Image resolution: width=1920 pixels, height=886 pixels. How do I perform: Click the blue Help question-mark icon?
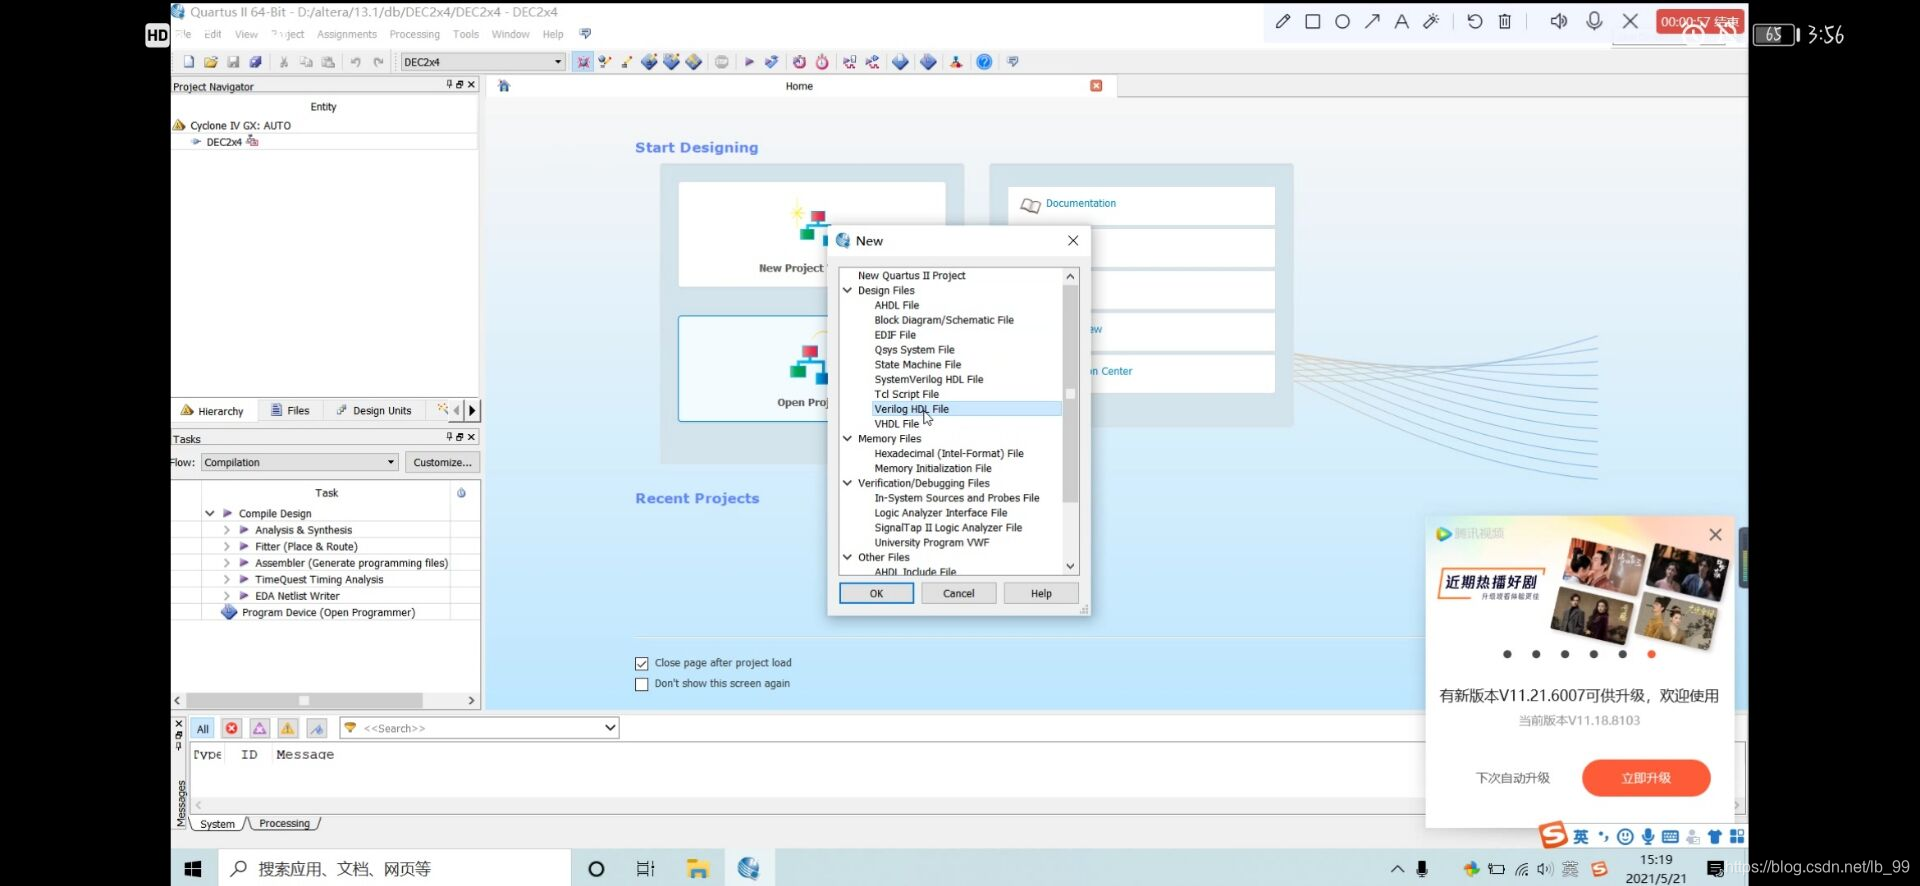984,62
